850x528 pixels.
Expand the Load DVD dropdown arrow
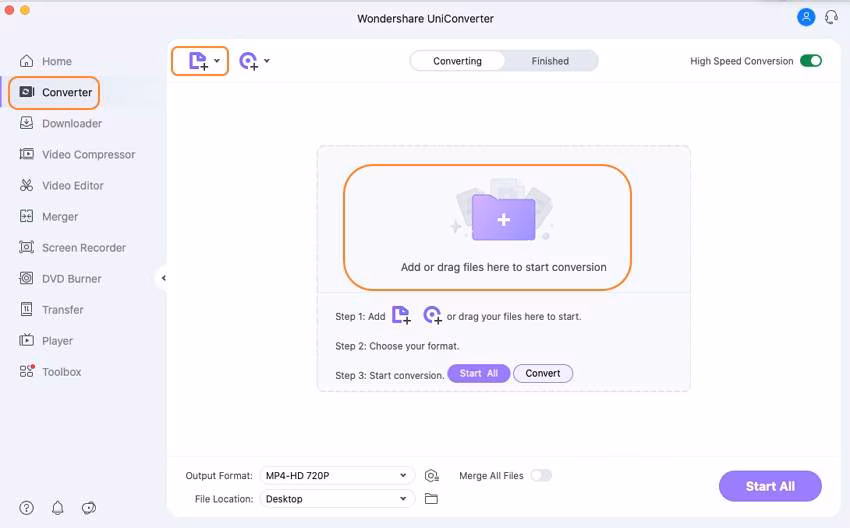coord(267,61)
